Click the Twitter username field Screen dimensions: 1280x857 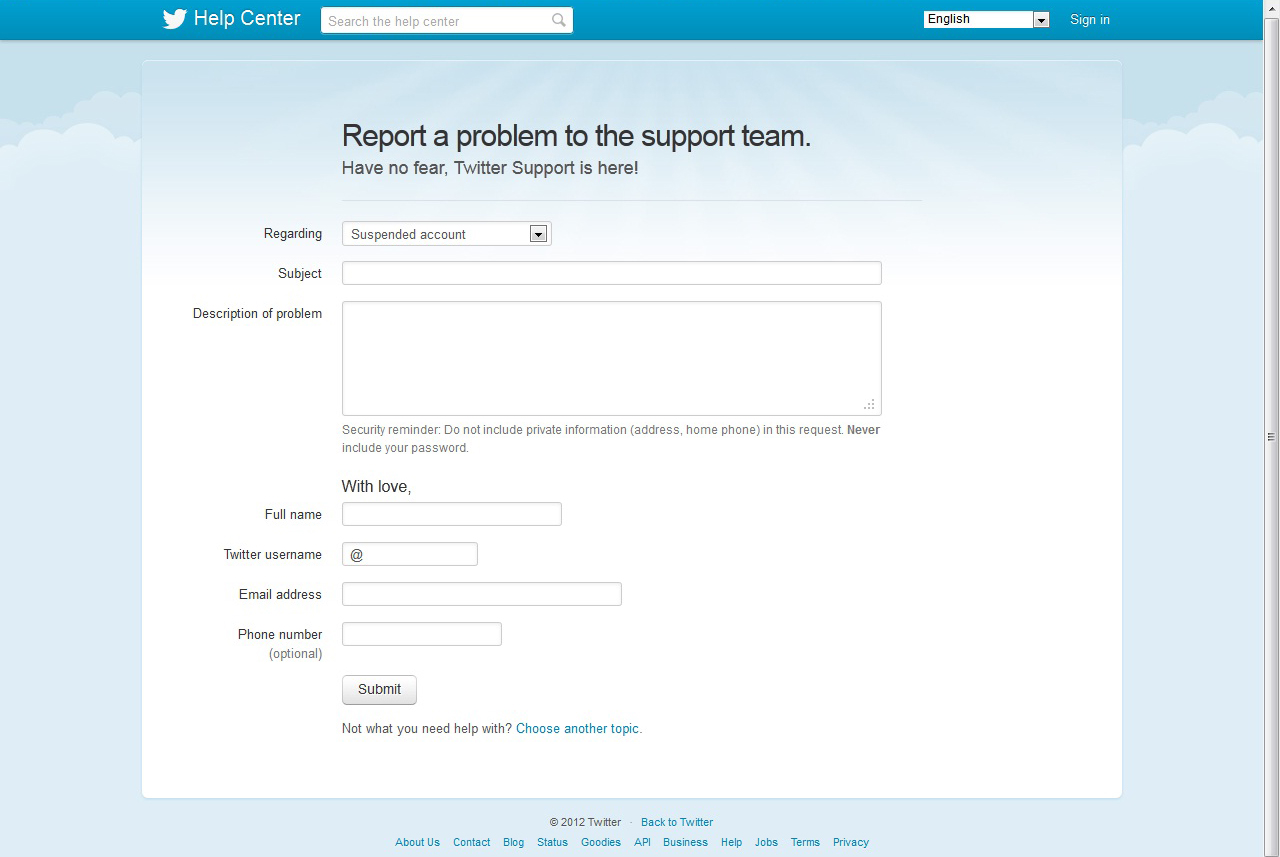click(x=409, y=554)
